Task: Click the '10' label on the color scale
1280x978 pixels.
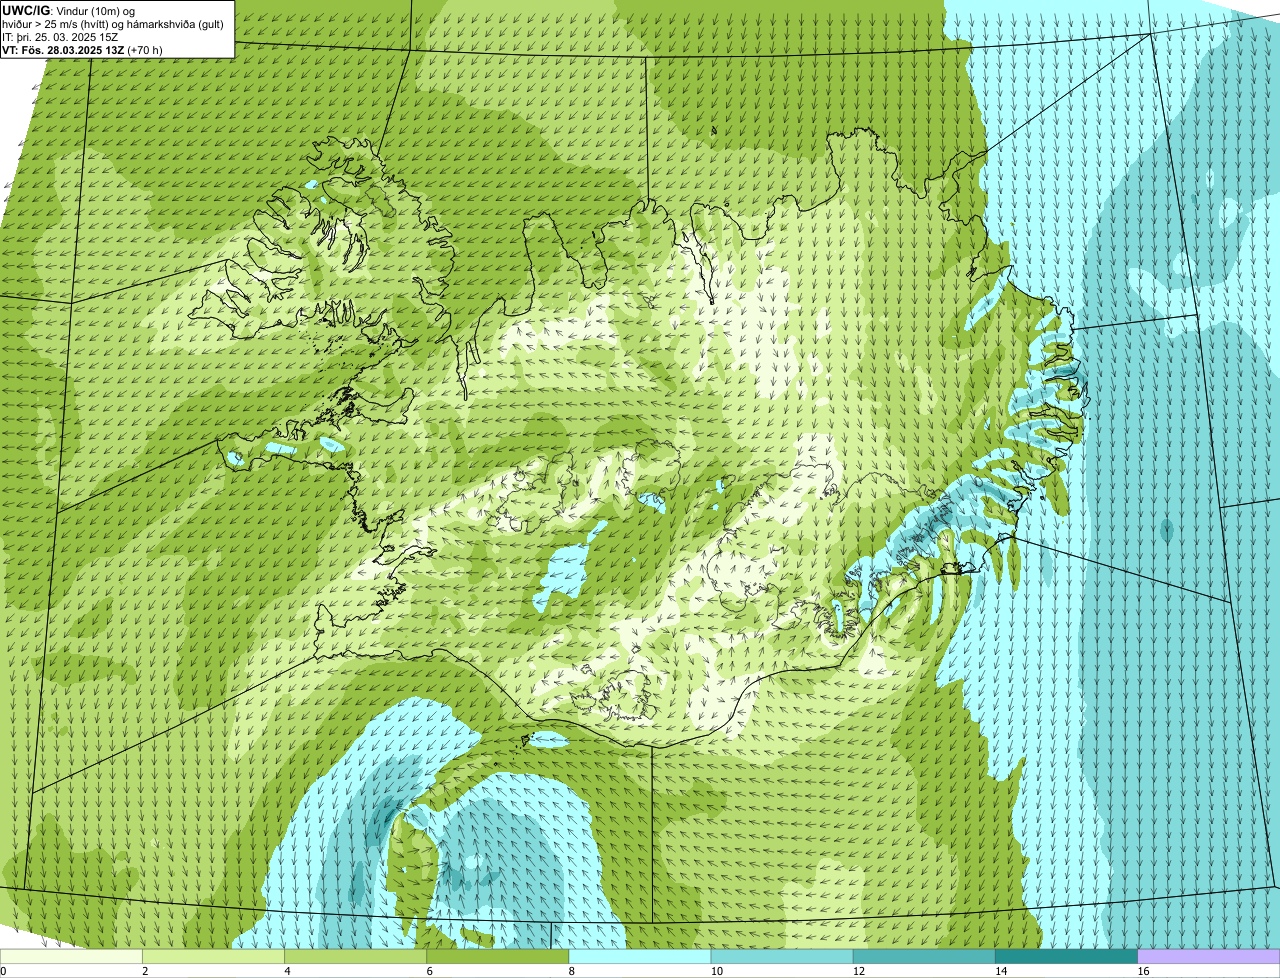Action: click(x=717, y=971)
